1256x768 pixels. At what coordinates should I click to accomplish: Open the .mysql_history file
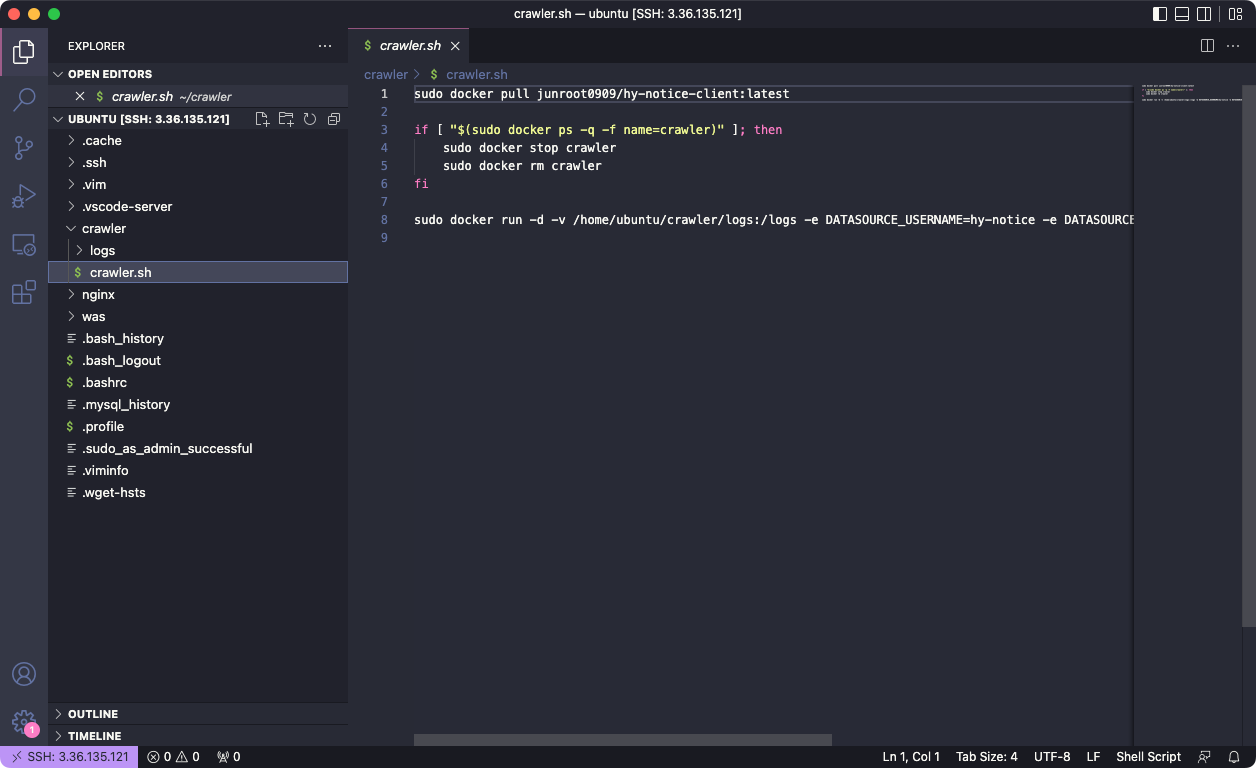coord(198,405)
